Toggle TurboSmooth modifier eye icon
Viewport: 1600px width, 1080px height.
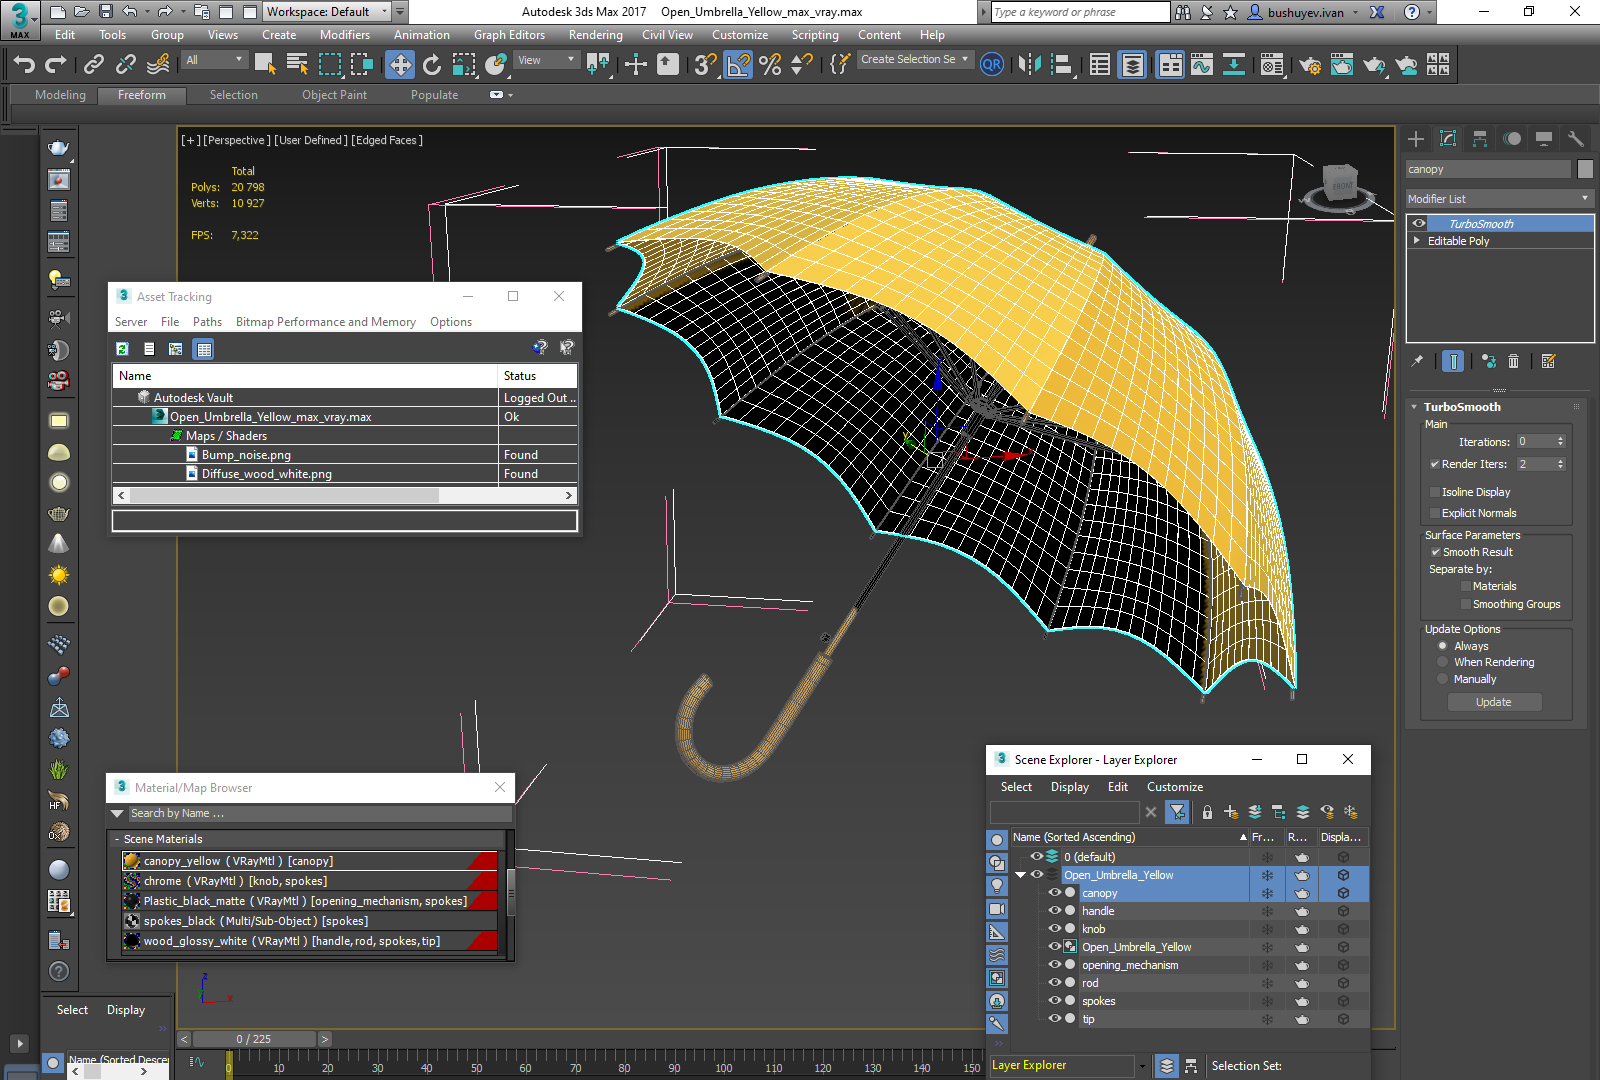1418,224
